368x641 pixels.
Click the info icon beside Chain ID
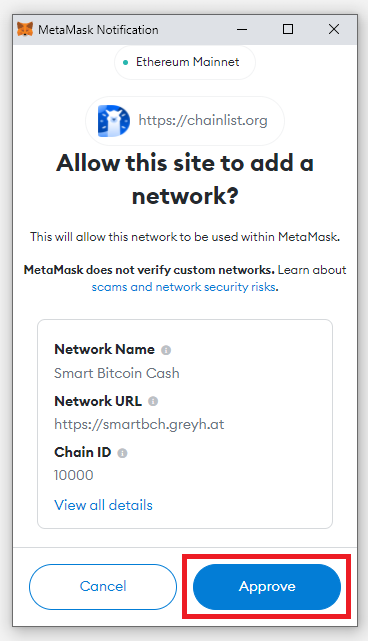pos(122,453)
